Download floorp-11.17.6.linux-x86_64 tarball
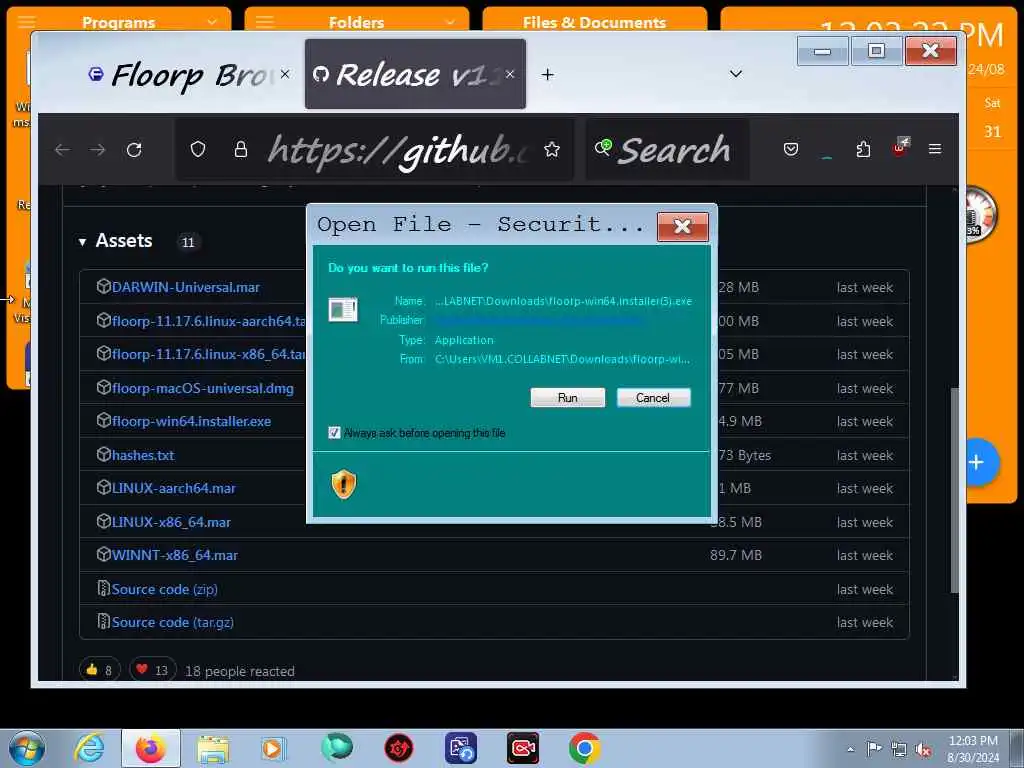Screen dimensions: 1024x768 pyautogui.click(x=208, y=355)
